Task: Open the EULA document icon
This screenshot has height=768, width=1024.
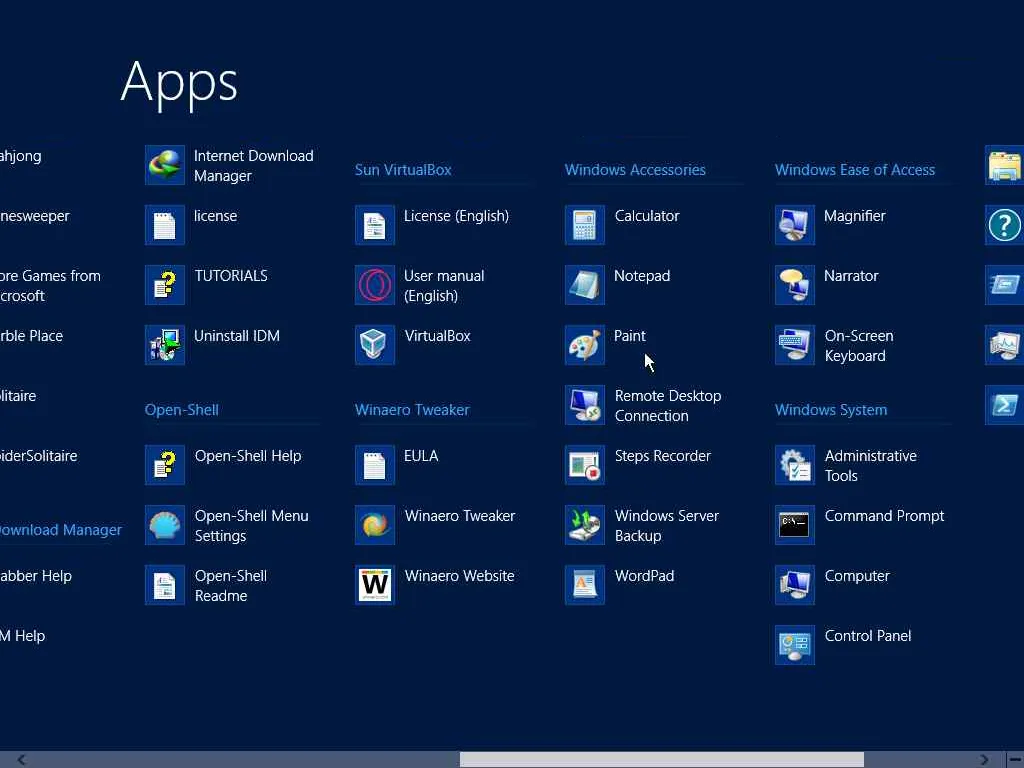Action: pyautogui.click(x=375, y=466)
